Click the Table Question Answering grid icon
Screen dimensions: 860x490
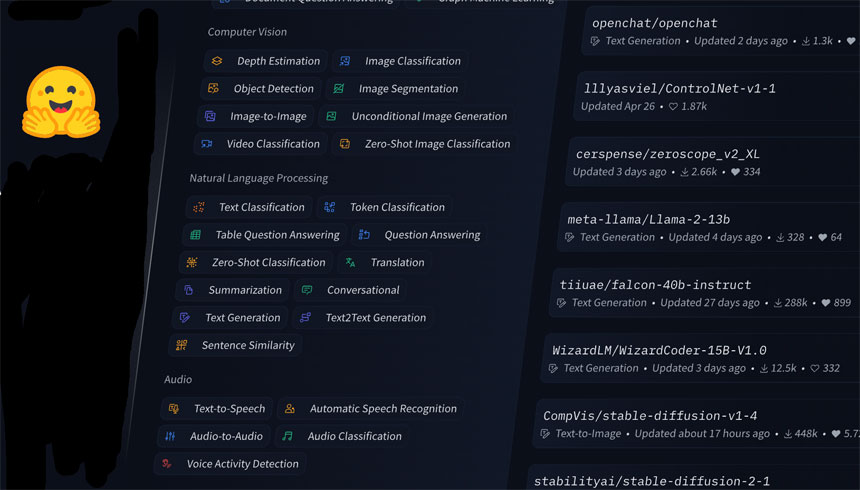[195, 235]
